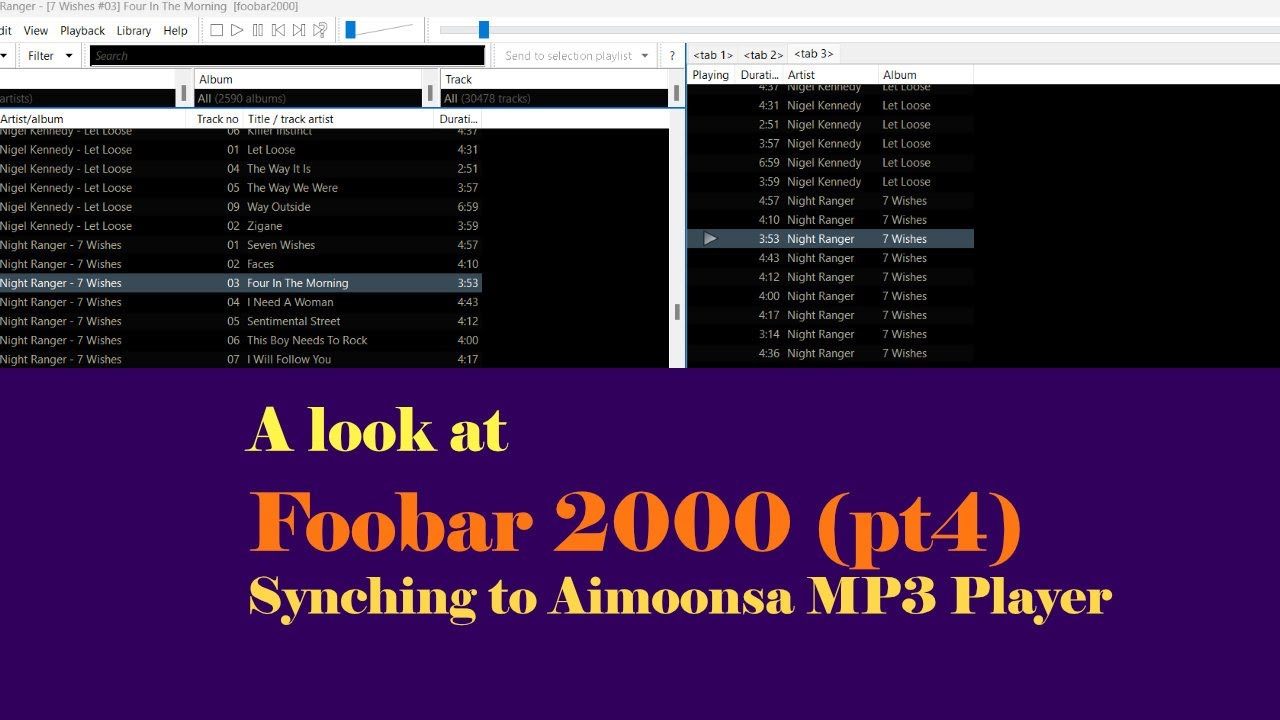The height and width of the screenshot is (720, 1280).
Task: Select the 3:14 Night Ranger playlist row
Action: (830, 334)
